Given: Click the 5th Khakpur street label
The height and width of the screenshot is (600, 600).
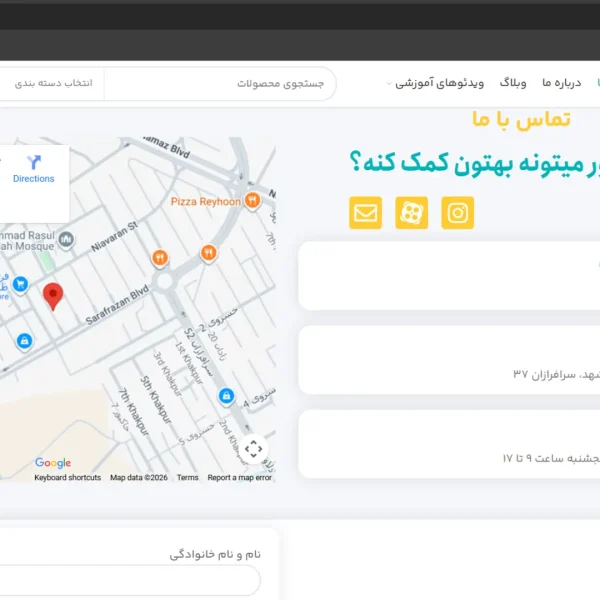Looking at the screenshot, I should (155, 399).
